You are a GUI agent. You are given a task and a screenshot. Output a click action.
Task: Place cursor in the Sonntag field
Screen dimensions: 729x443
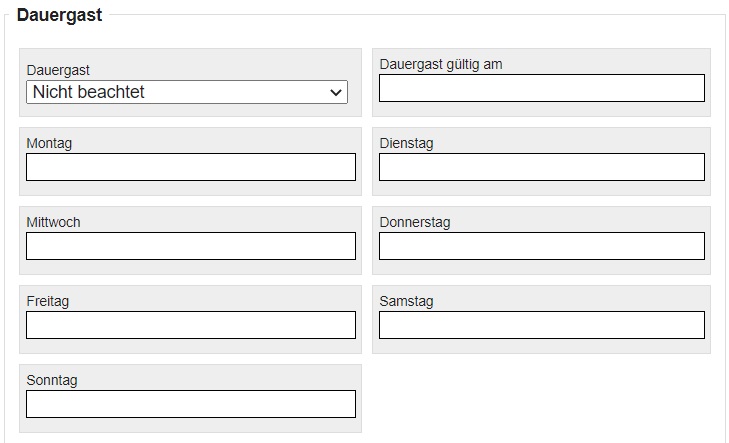191,404
